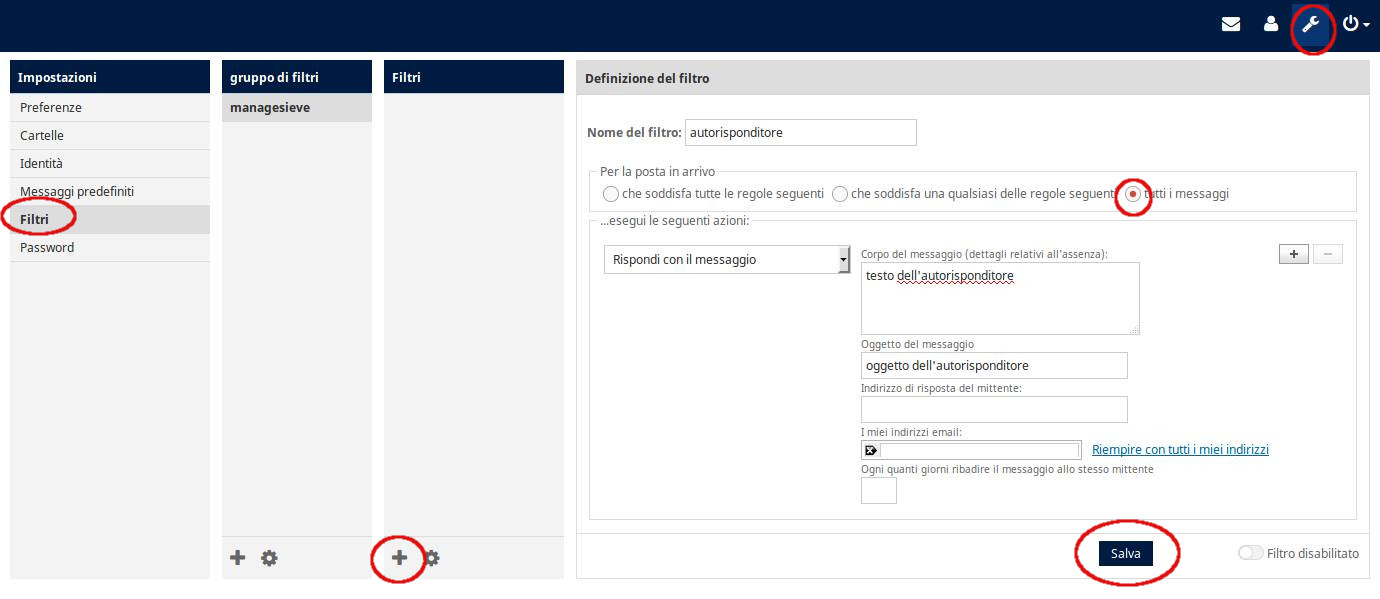Open the power logout menu
This screenshot has width=1380, height=599.
point(1355,24)
